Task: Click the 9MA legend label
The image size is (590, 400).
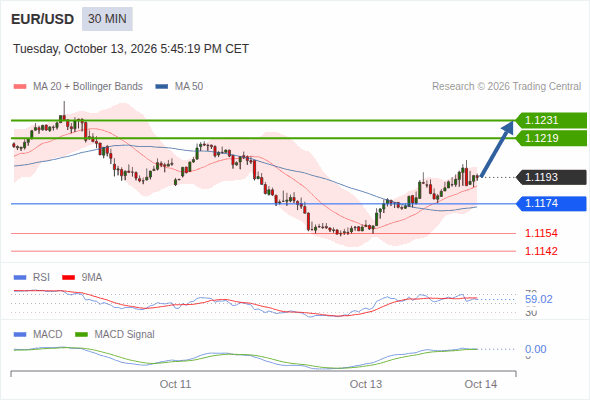Action: 92,277
